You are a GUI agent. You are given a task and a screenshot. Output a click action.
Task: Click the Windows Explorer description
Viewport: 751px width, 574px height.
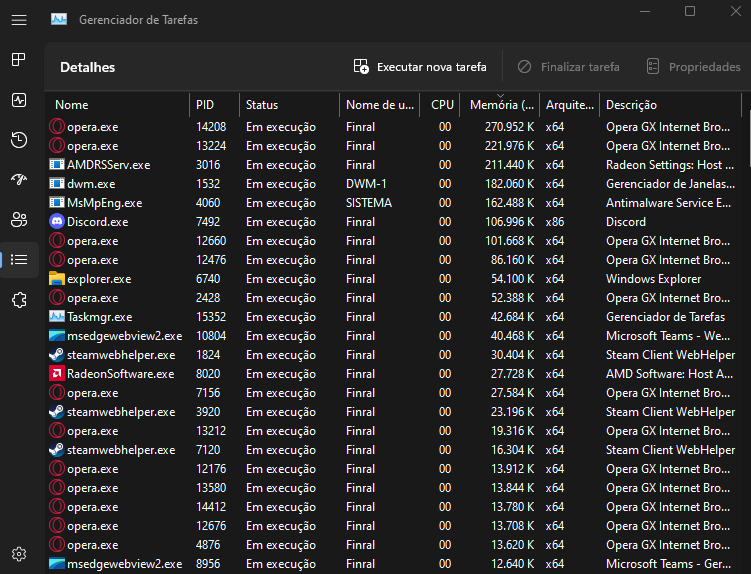(x=653, y=278)
